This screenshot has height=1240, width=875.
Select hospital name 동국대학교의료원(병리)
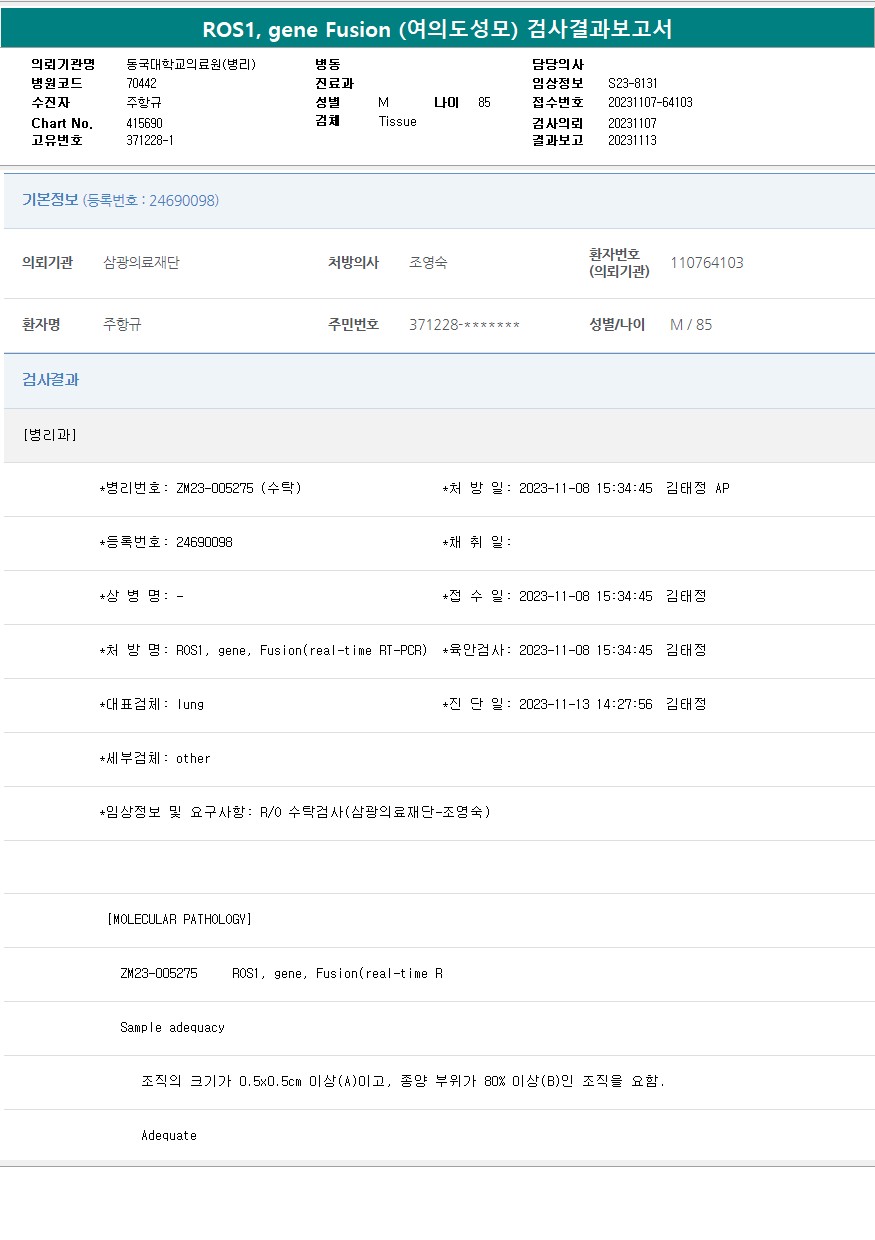[x=191, y=65]
